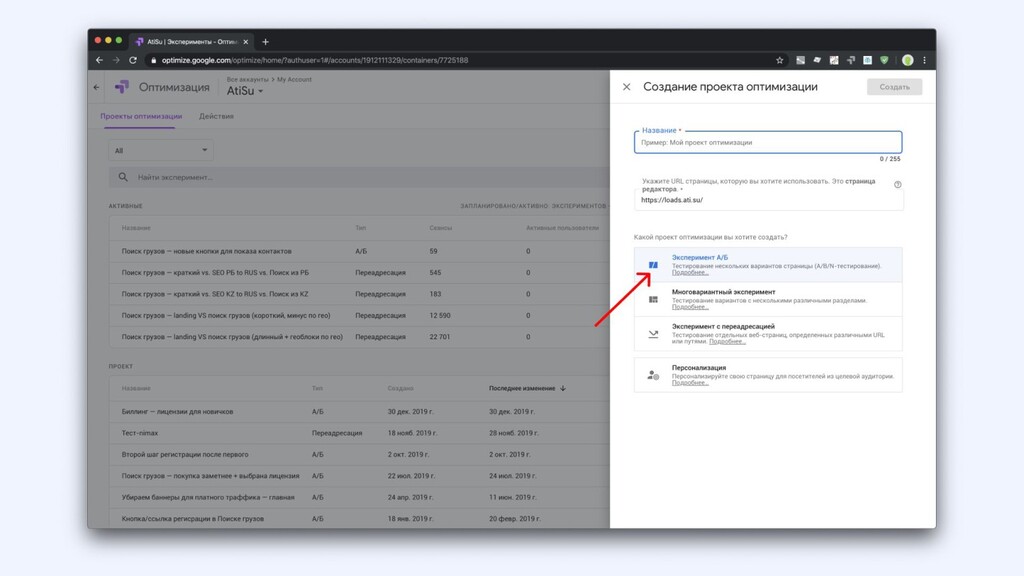Click the purple Optimize logo
Screen dimensions: 1024x576
coord(122,87)
